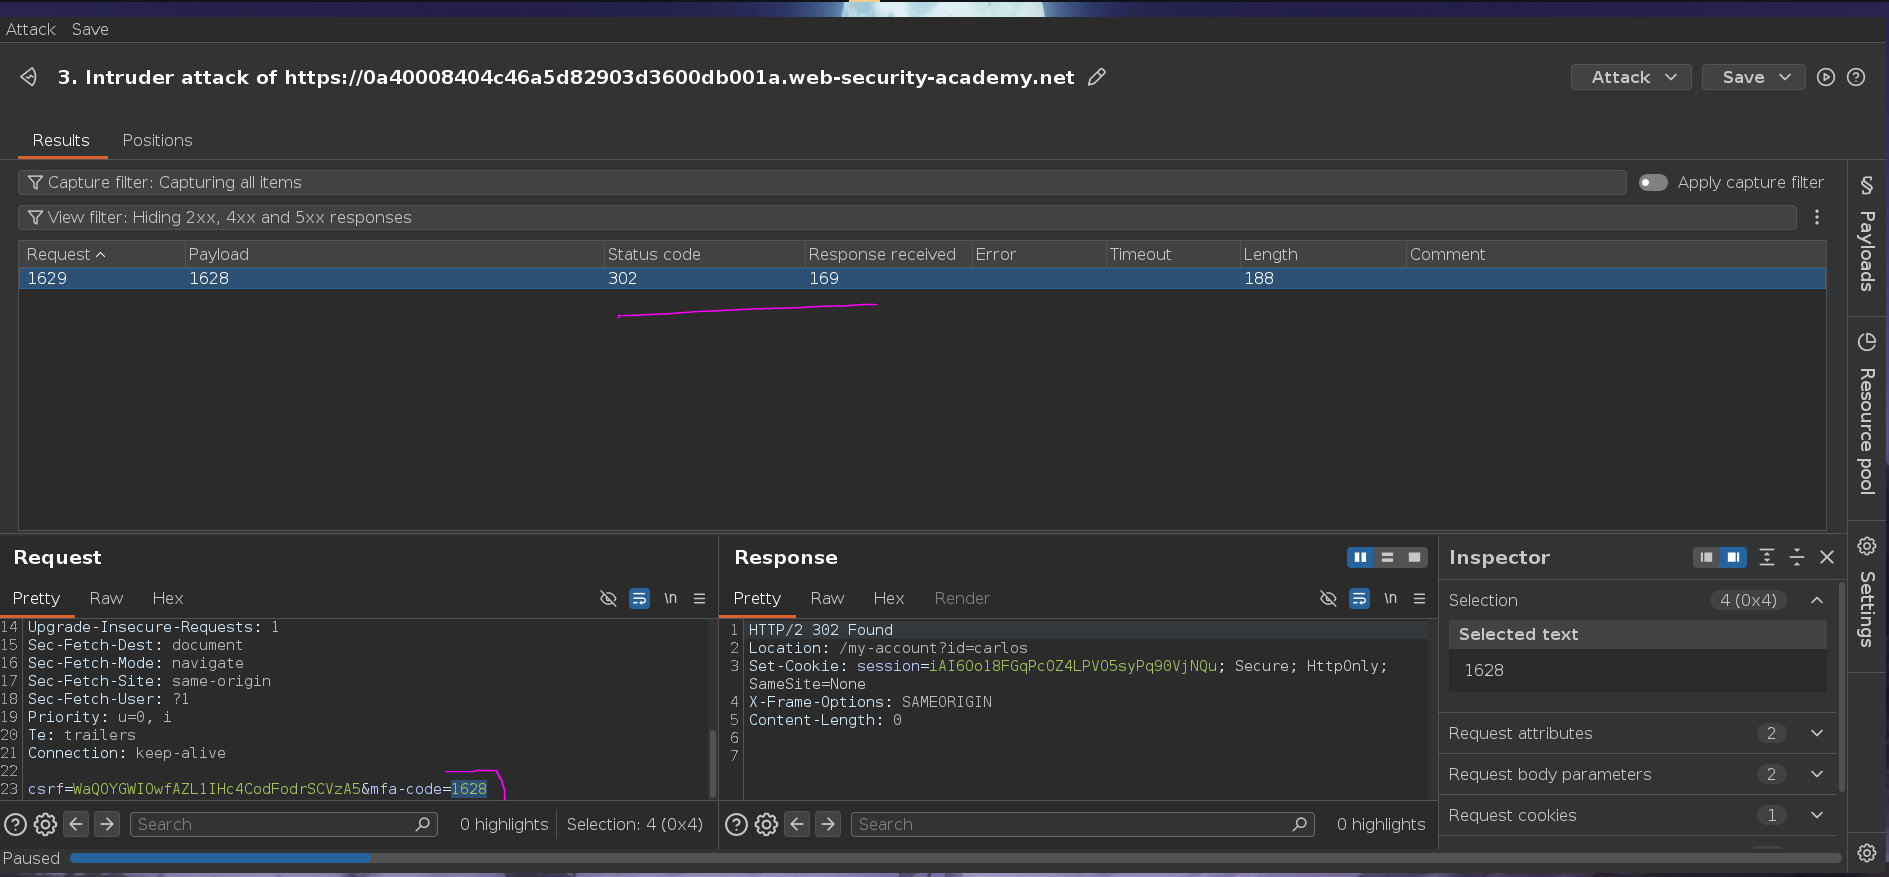1889x877 pixels.
Task: Open the Settings side panel
Action: 1867,592
